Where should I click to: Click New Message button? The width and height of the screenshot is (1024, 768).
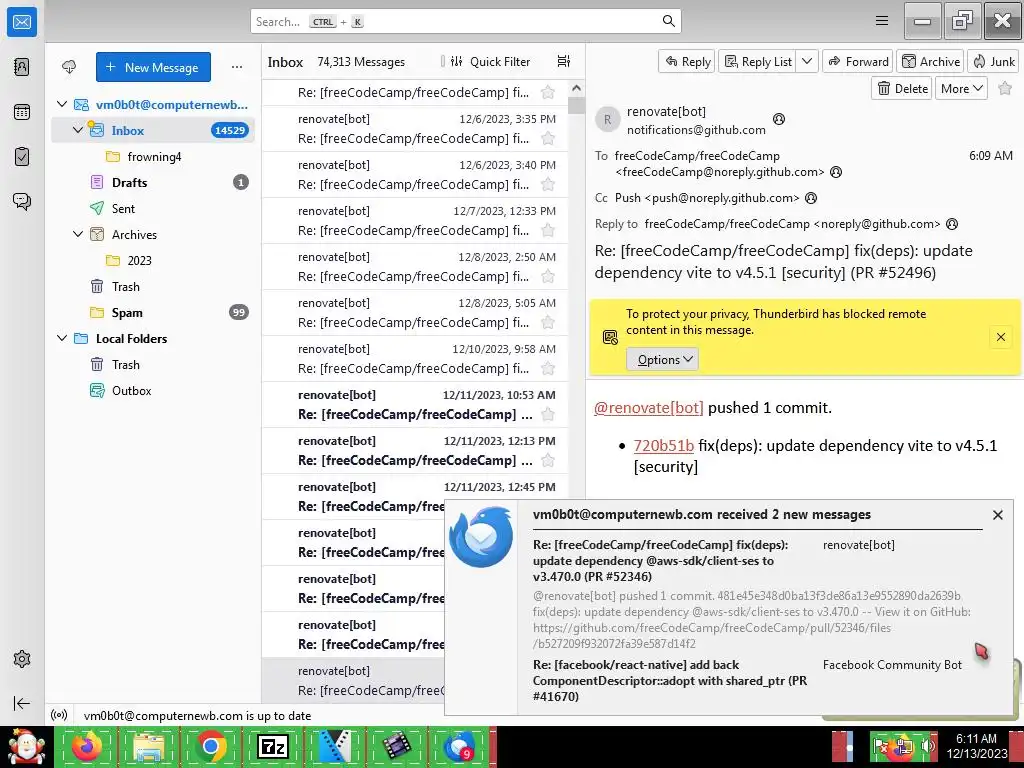click(153, 67)
